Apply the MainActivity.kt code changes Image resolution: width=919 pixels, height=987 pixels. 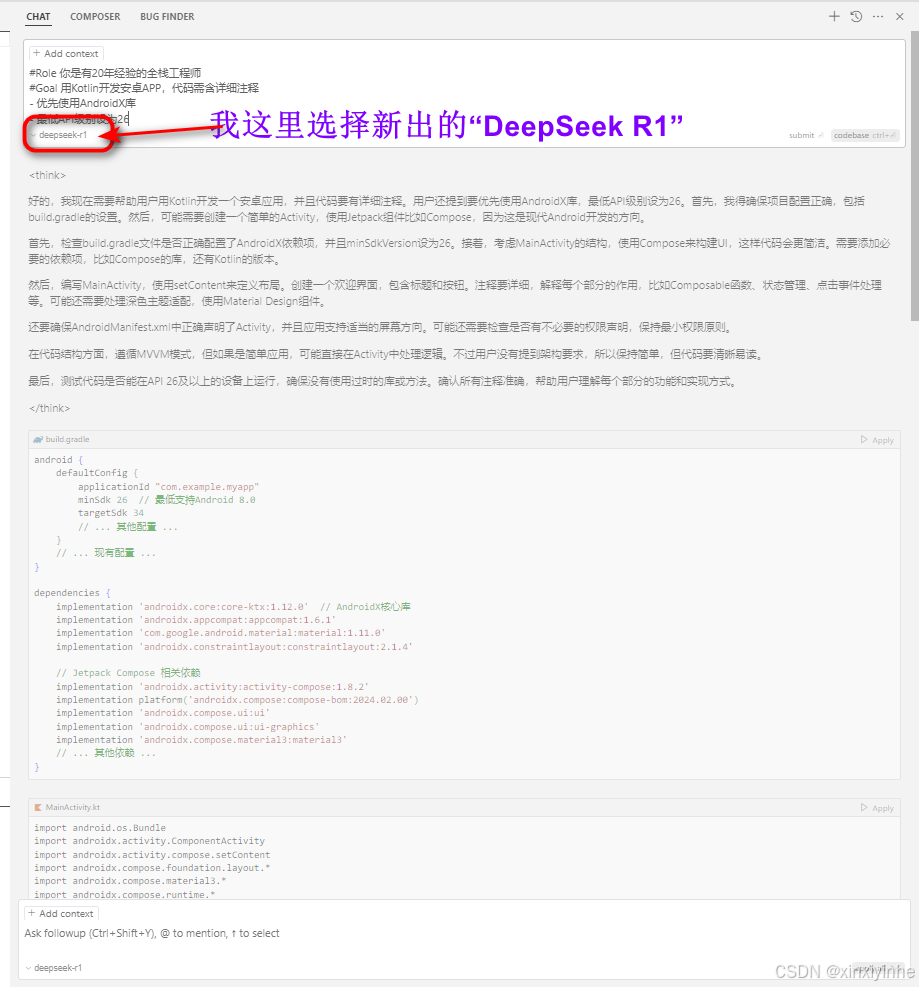click(877, 807)
